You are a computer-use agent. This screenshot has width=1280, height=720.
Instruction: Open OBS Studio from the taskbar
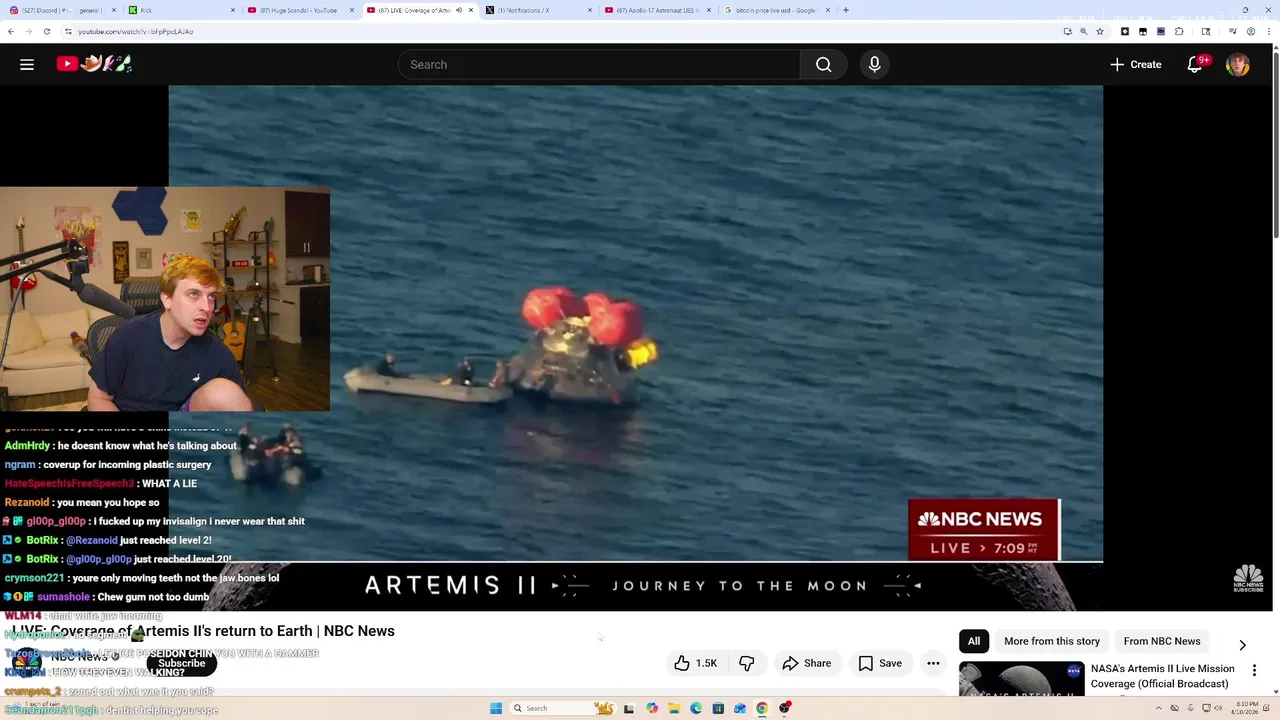(785, 708)
